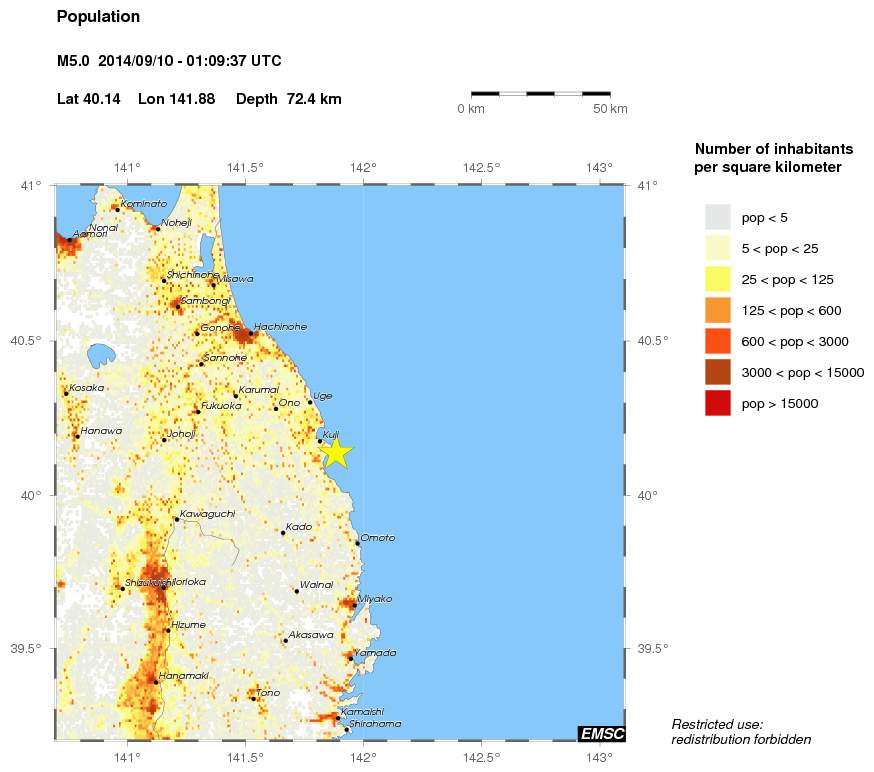Select the Kawaguchi town marker
Viewport: 874px width, 772px height.
(x=177, y=520)
